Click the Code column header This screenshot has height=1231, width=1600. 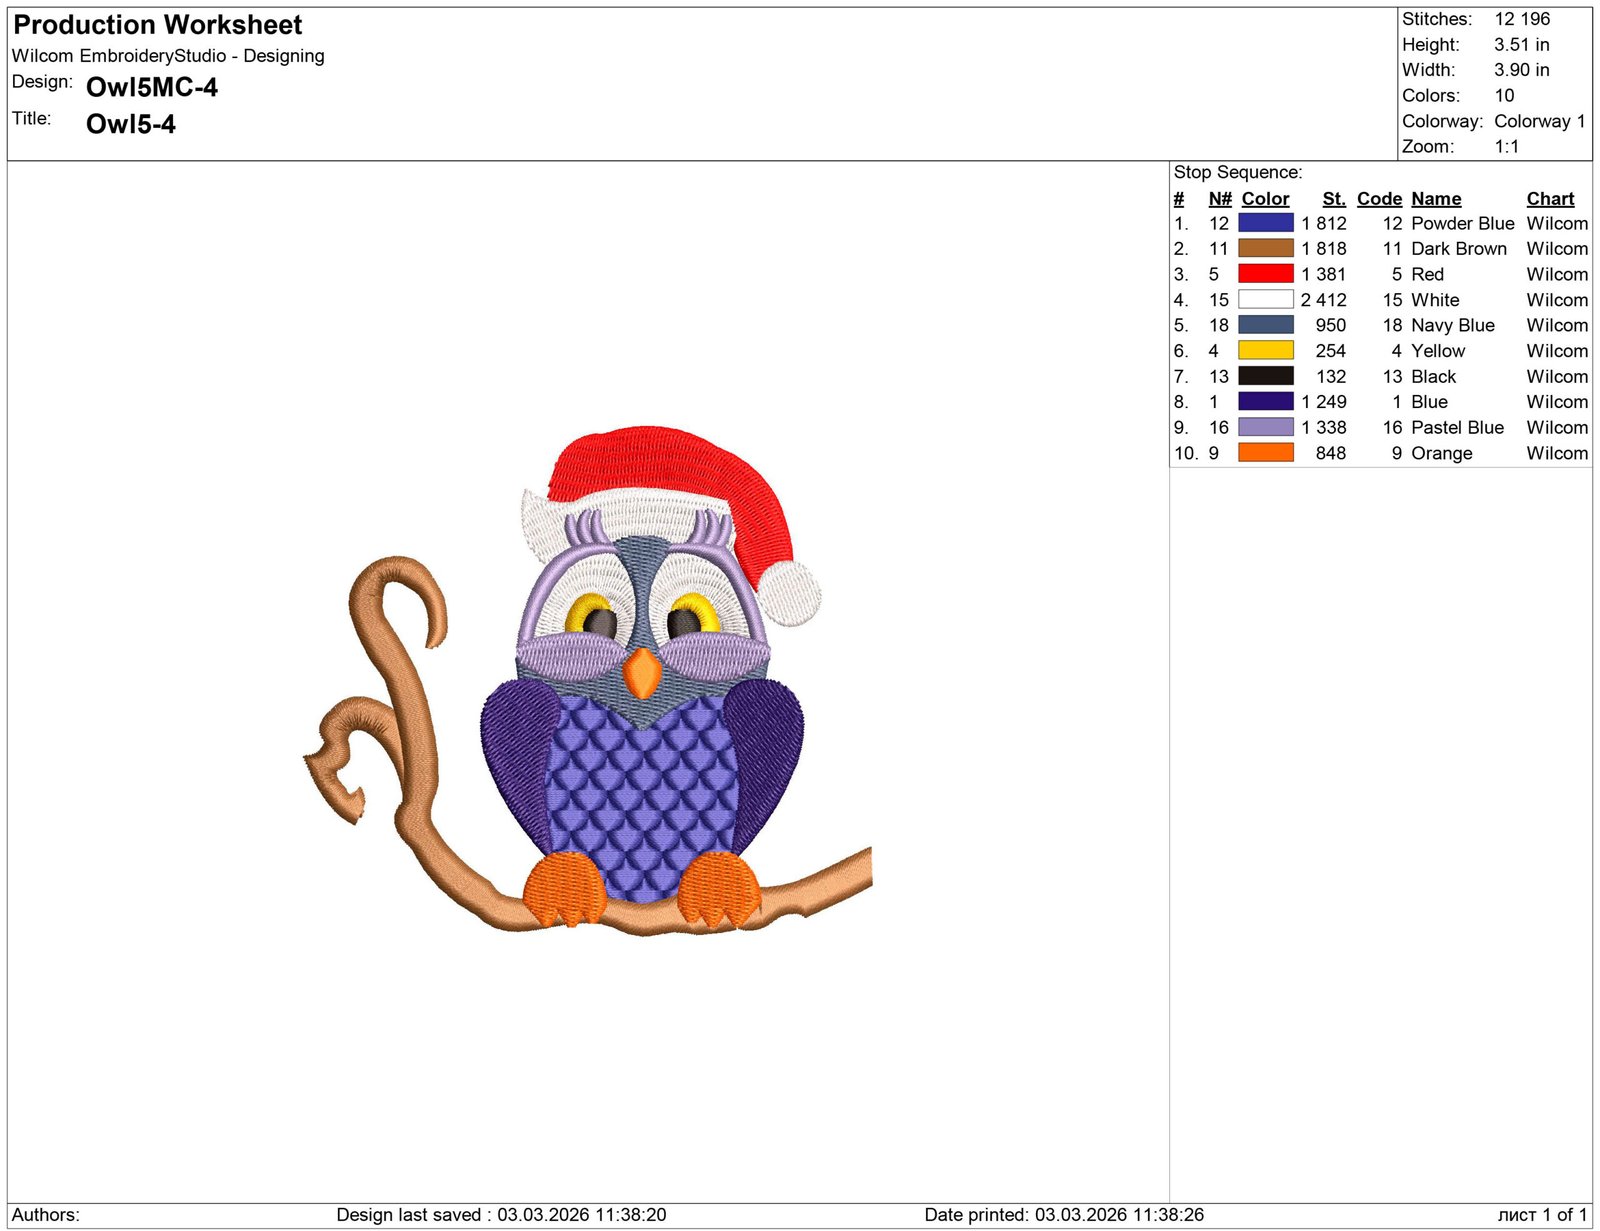pyautogui.click(x=1378, y=199)
